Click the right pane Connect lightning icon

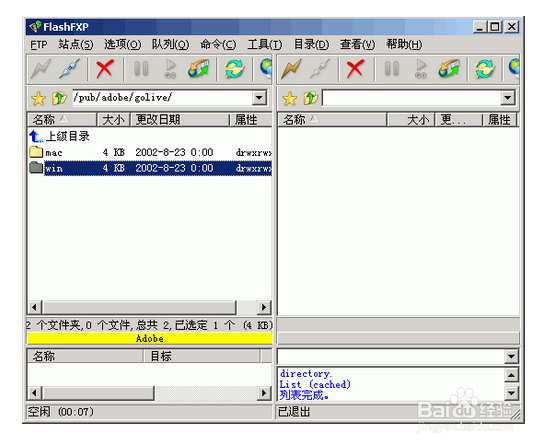[291, 68]
